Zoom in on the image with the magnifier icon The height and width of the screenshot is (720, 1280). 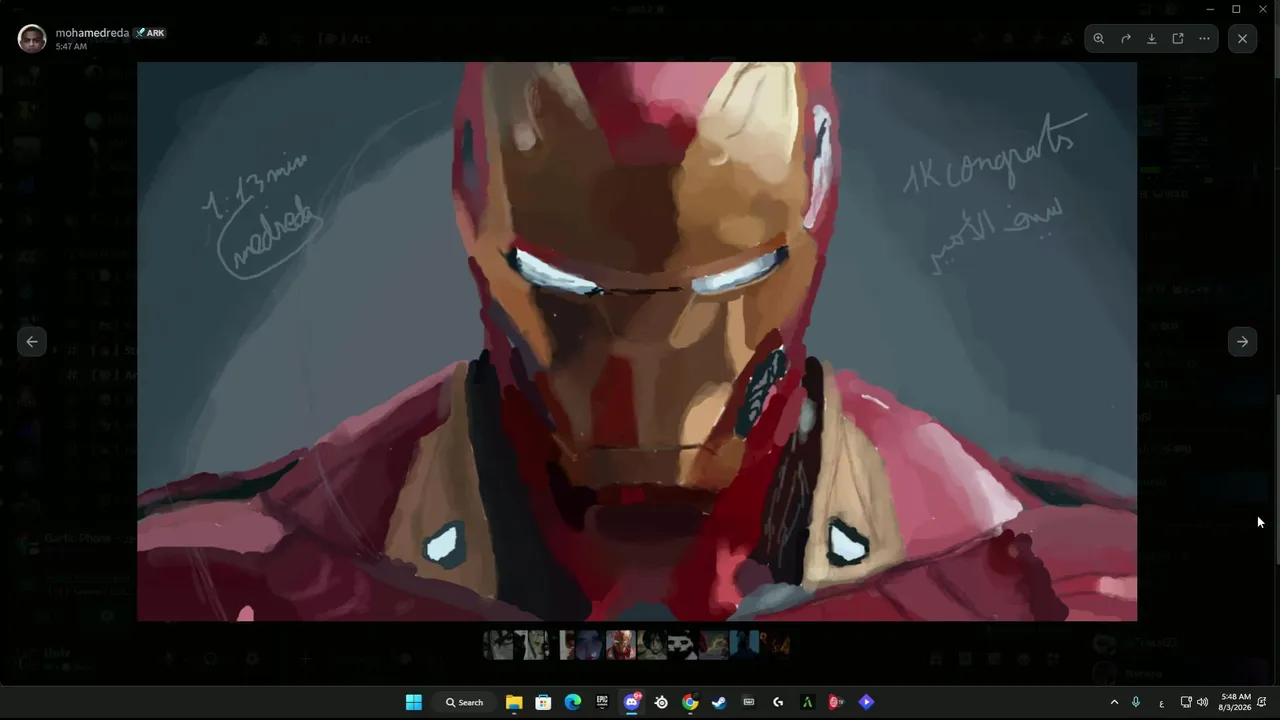[1099, 39]
